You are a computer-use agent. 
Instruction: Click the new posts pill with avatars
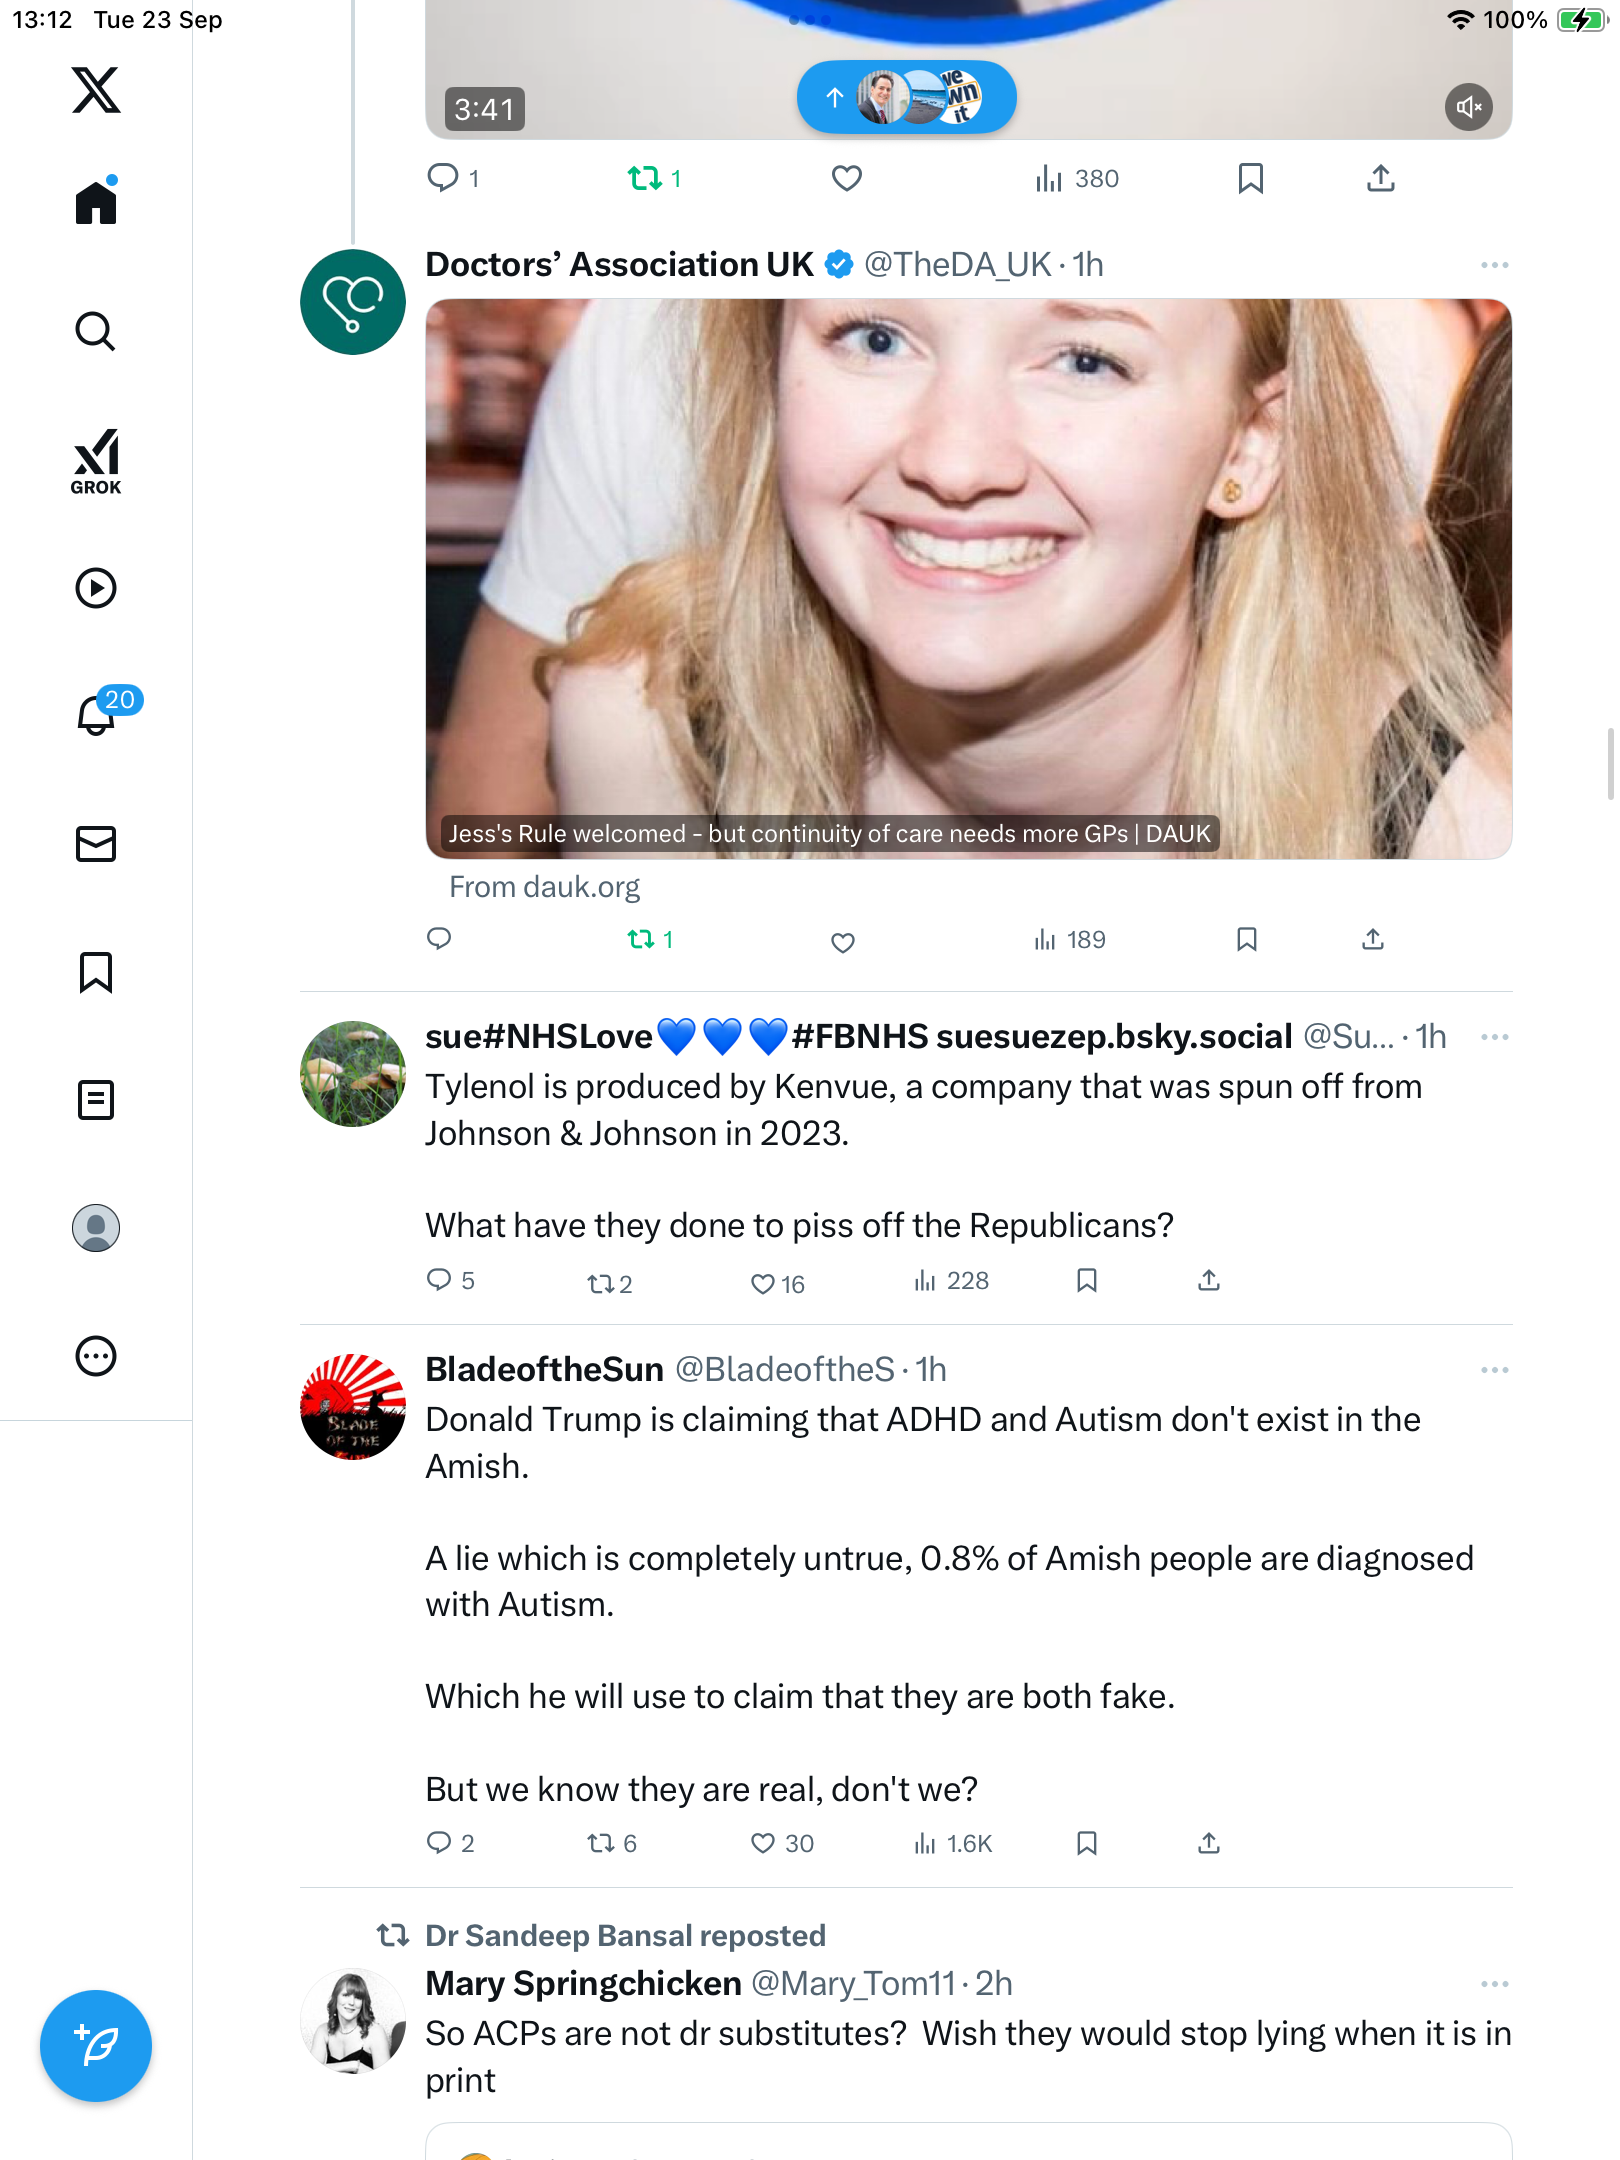click(906, 97)
